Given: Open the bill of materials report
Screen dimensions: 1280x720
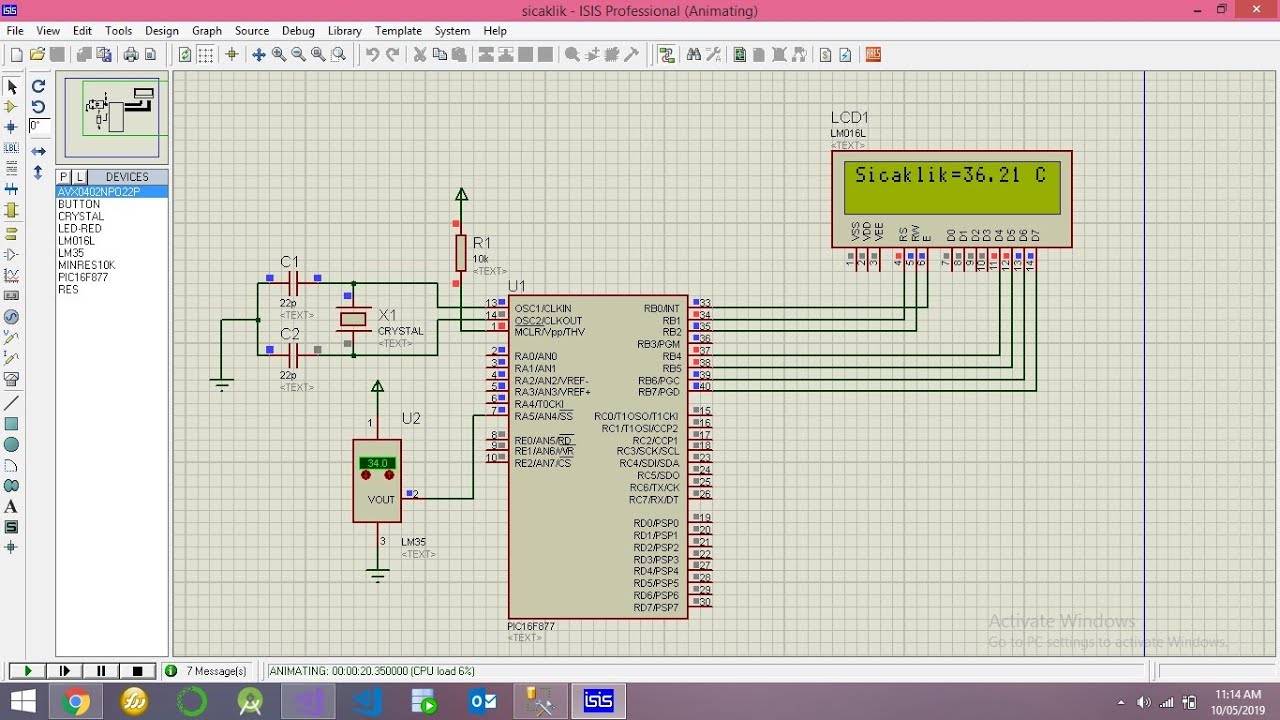Looking at the screenshot, I should (x=825, y=55).
